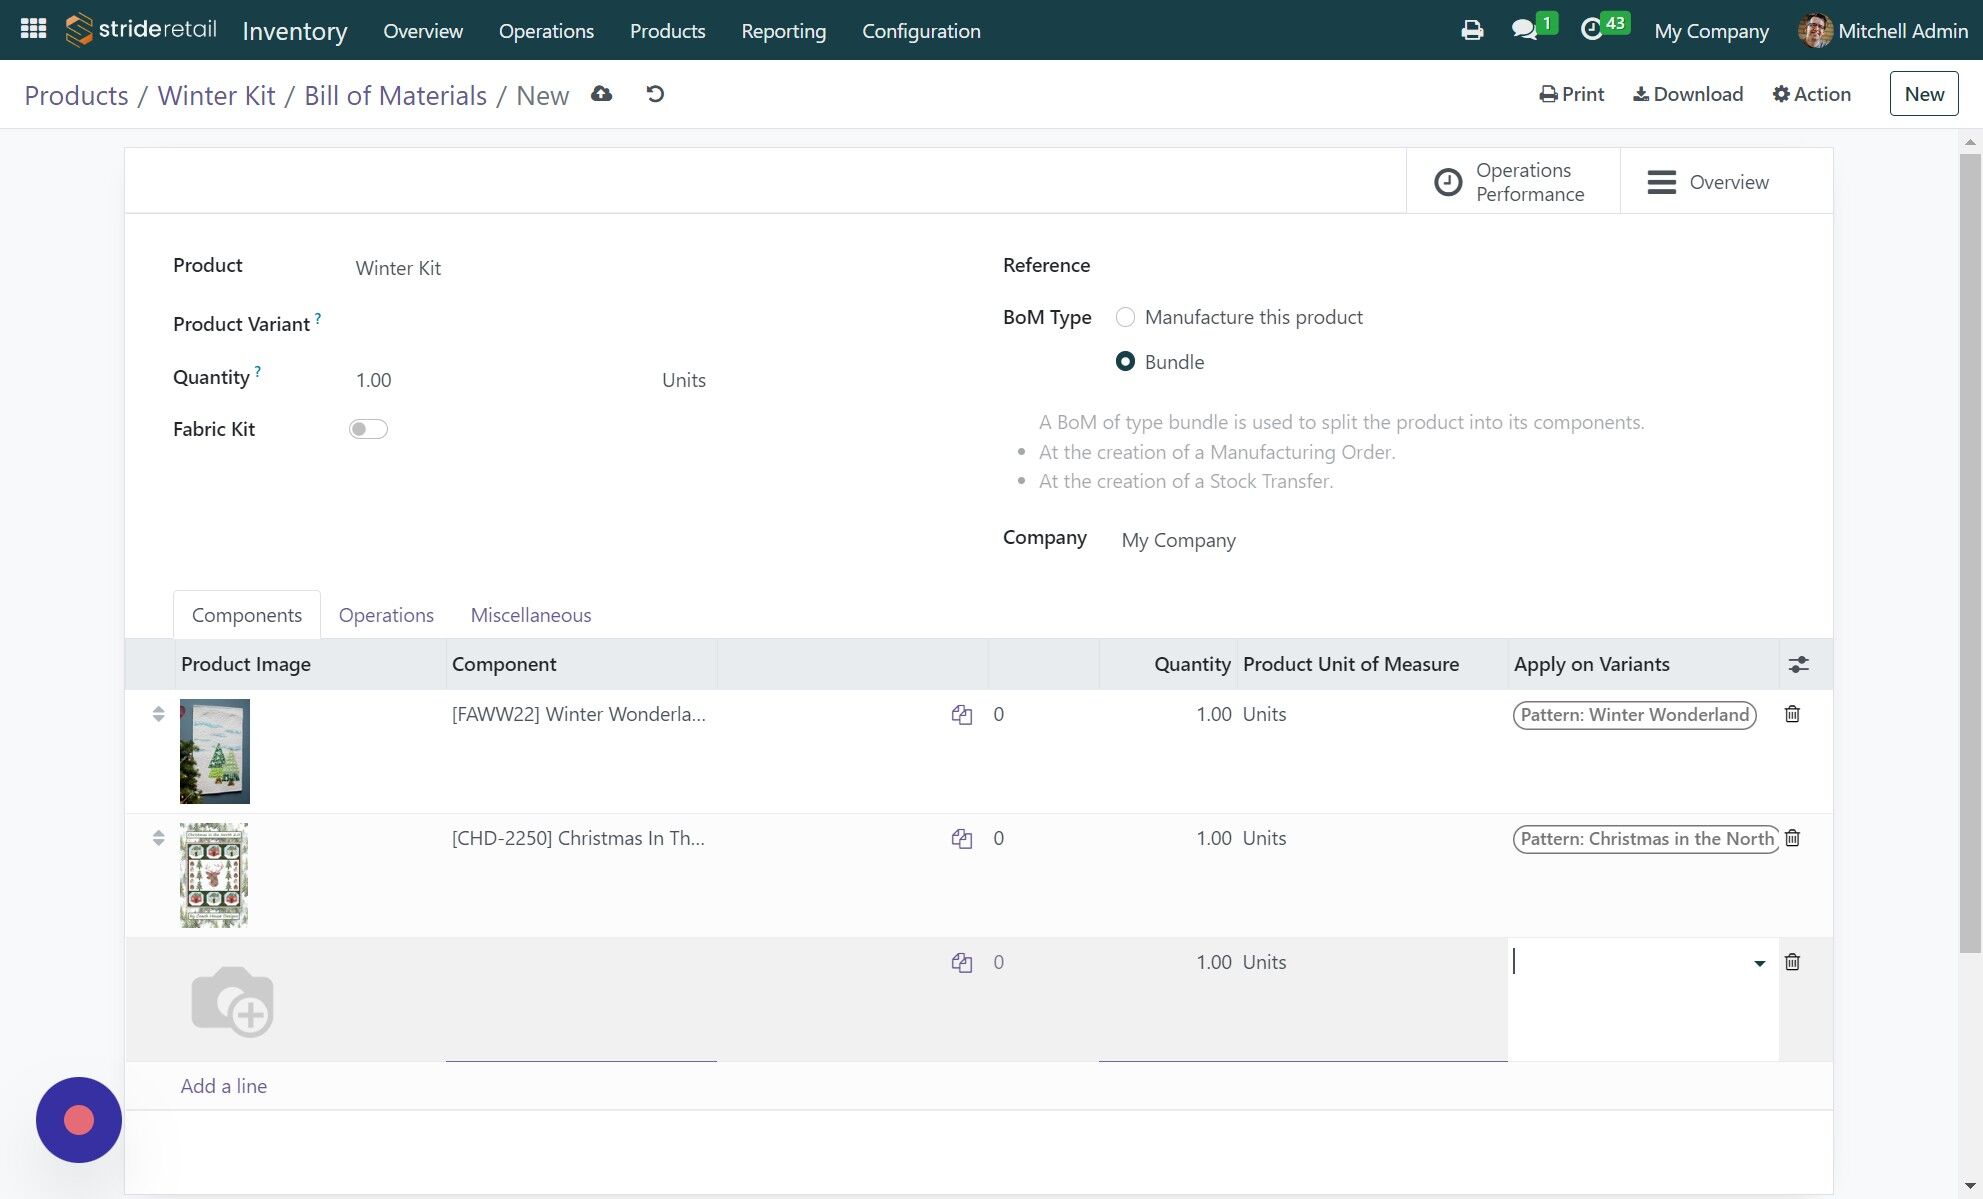Open the Overview stat button

pyautogui.click(x=1726, y=182)
